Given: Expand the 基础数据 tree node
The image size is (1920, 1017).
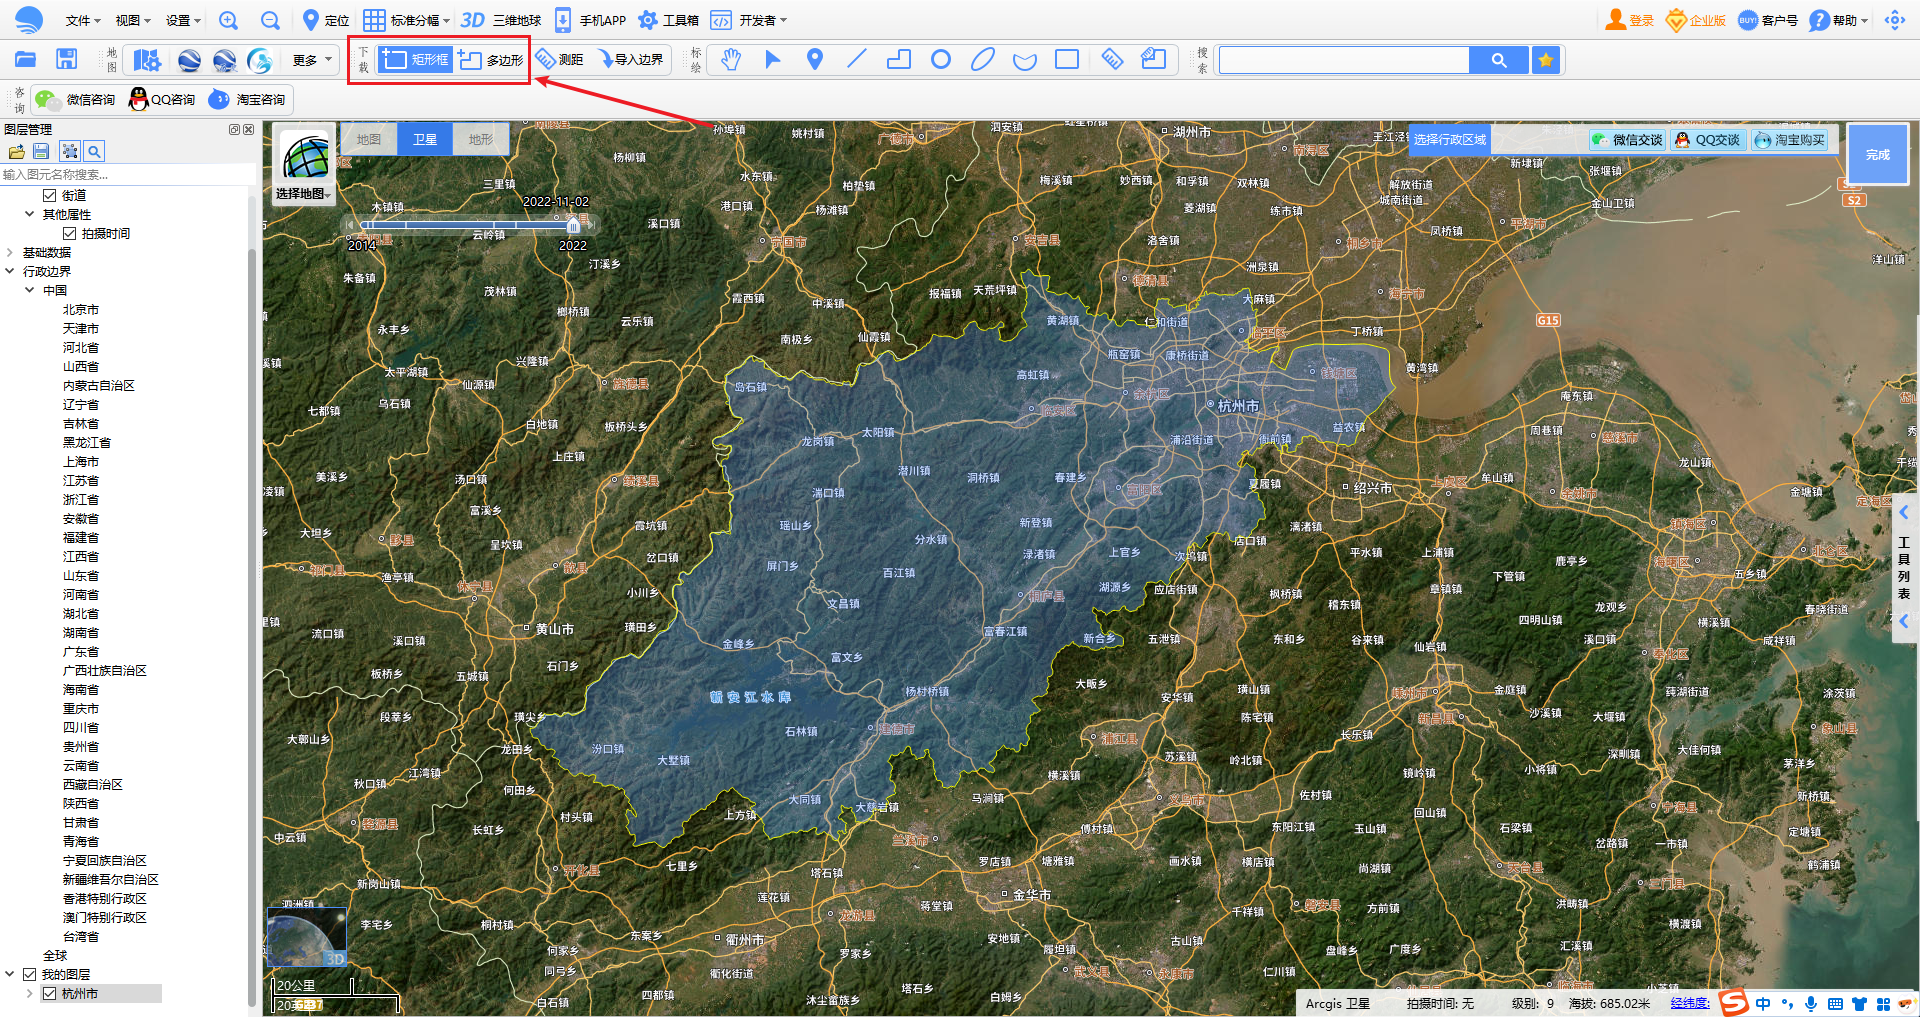Looking at the screenshot, I should pyautogui.click(x=10, y=253).
